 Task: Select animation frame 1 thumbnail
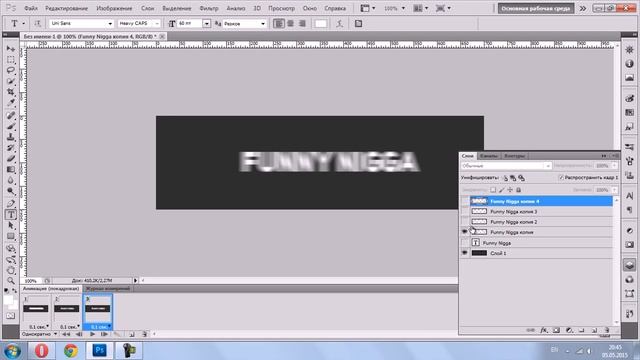[x=36, y=309]
